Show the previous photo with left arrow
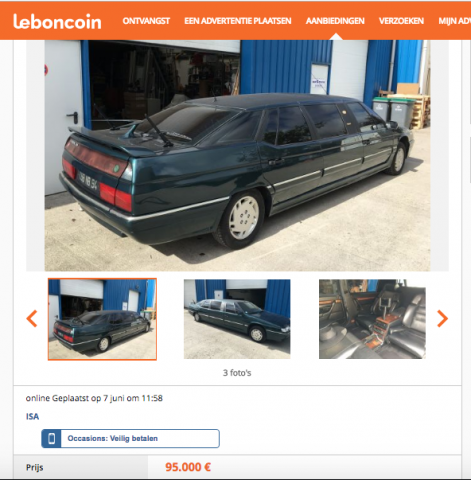 click(32, 319)
